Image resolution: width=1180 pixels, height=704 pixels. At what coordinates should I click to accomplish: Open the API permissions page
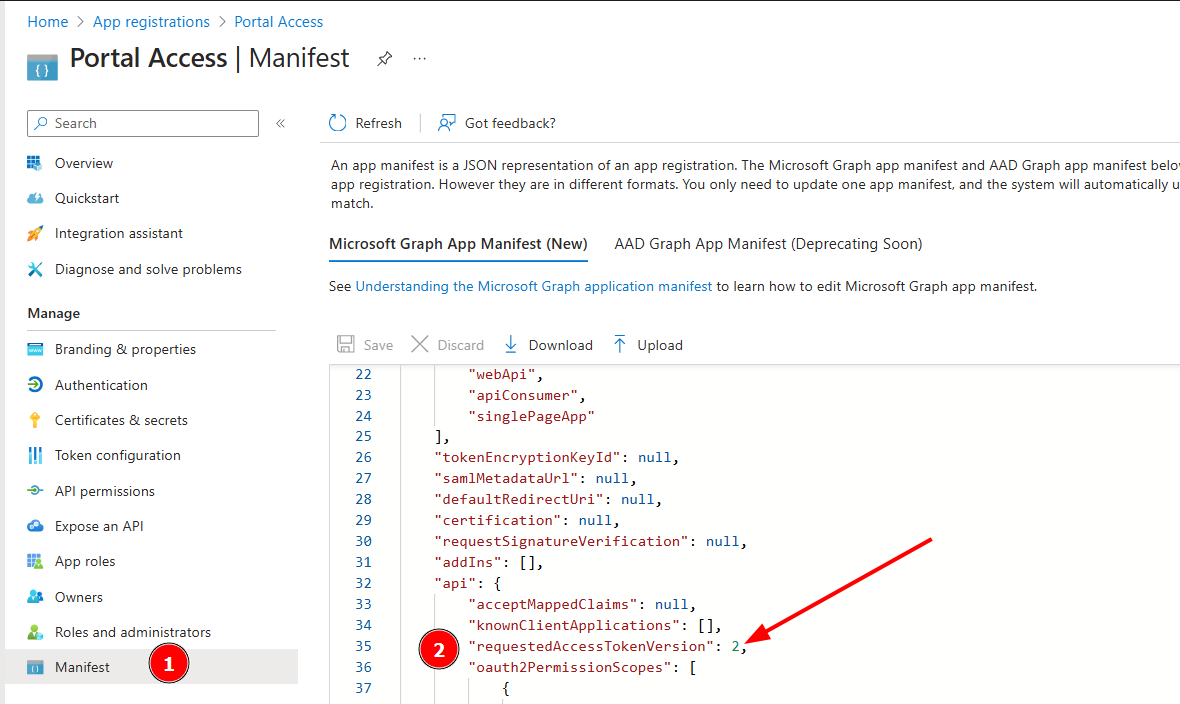coord(105,491)
